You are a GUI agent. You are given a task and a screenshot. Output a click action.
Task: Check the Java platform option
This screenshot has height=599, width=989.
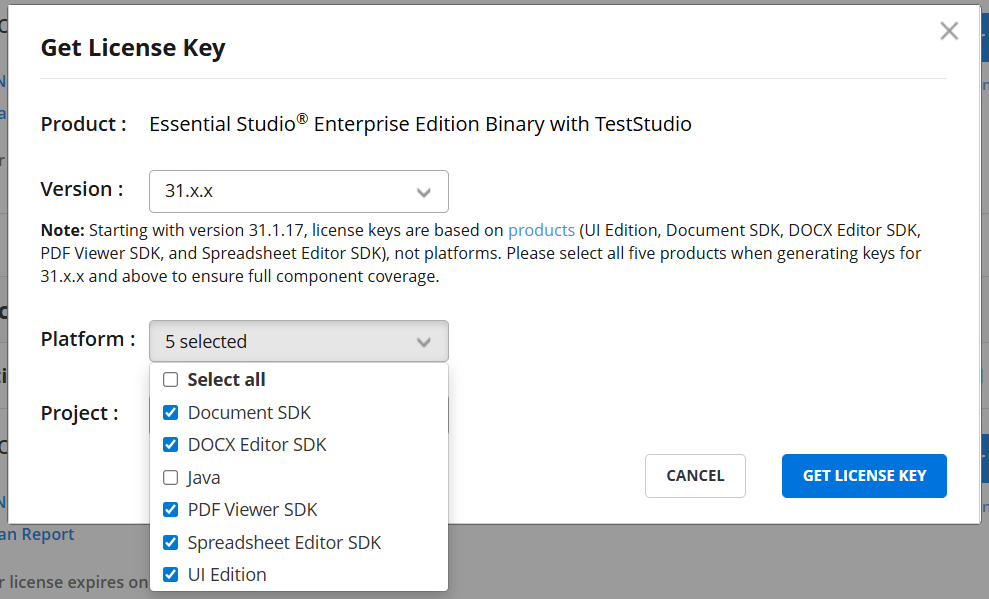(x=170, y=477)
